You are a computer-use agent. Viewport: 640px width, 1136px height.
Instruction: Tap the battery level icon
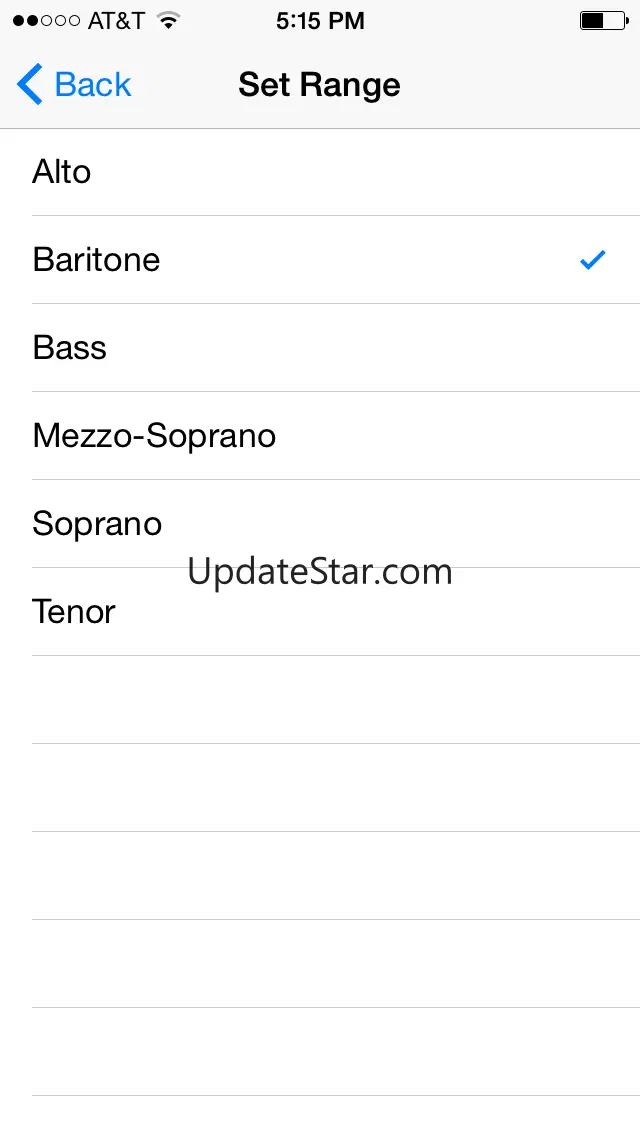602,21
